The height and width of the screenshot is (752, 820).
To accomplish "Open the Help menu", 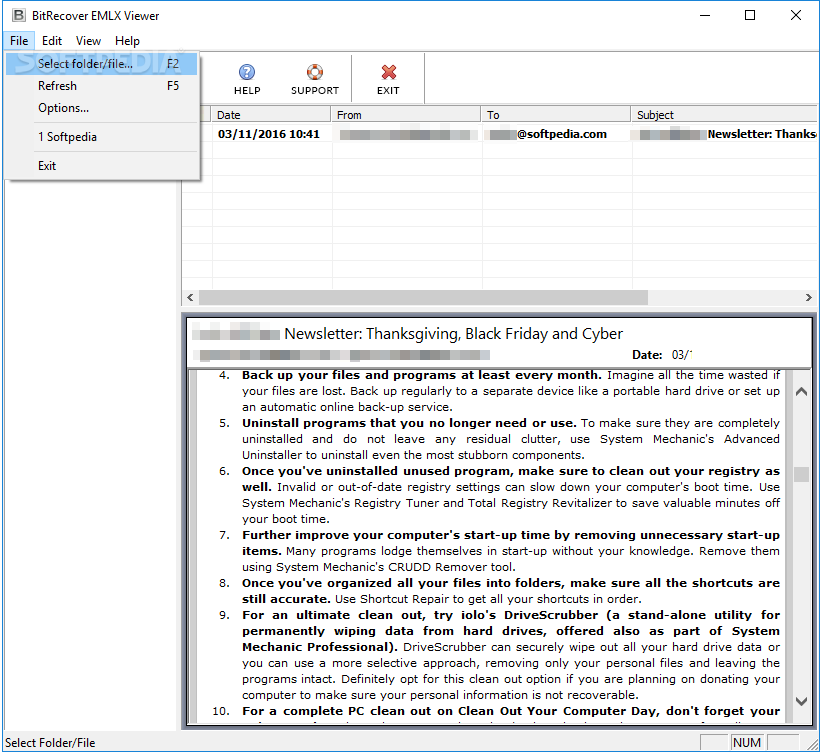I will click(x=127, y=41).
